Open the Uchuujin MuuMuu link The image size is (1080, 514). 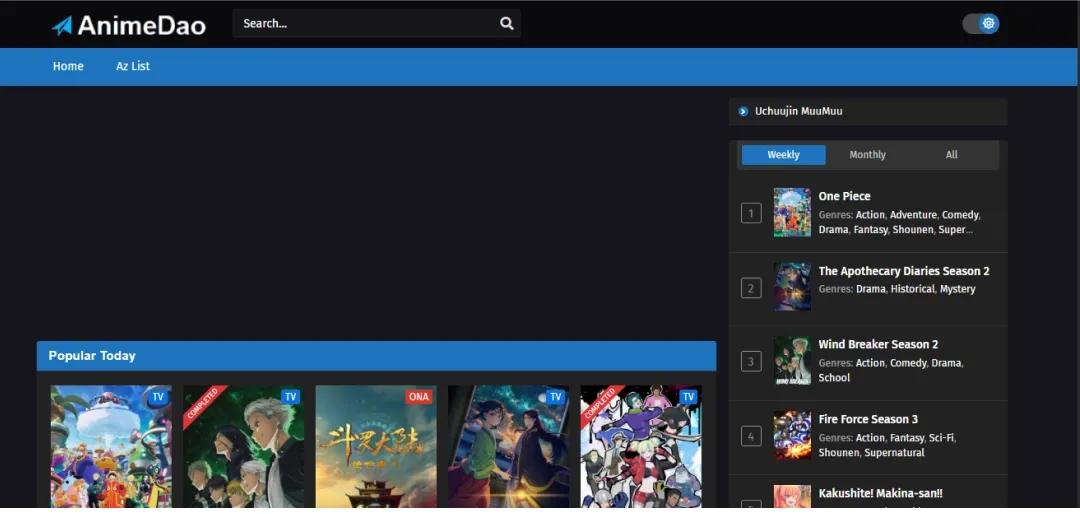click(798, 111)
